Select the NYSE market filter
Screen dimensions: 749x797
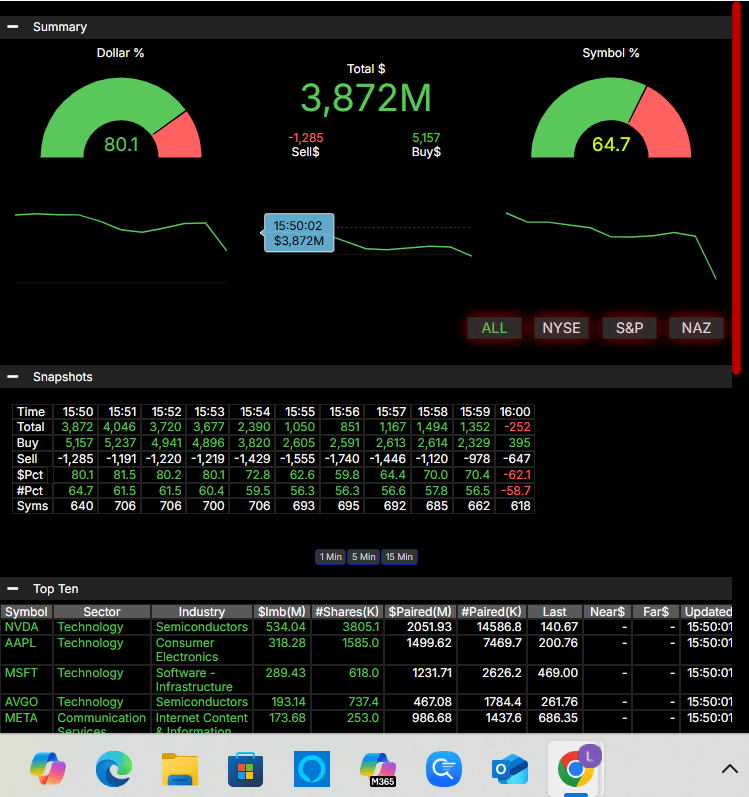[561, 328]
